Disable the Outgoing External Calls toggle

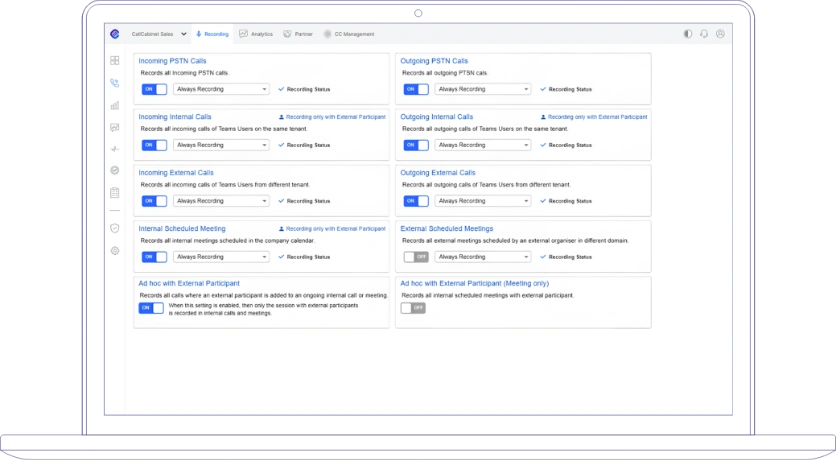[416, 201]
